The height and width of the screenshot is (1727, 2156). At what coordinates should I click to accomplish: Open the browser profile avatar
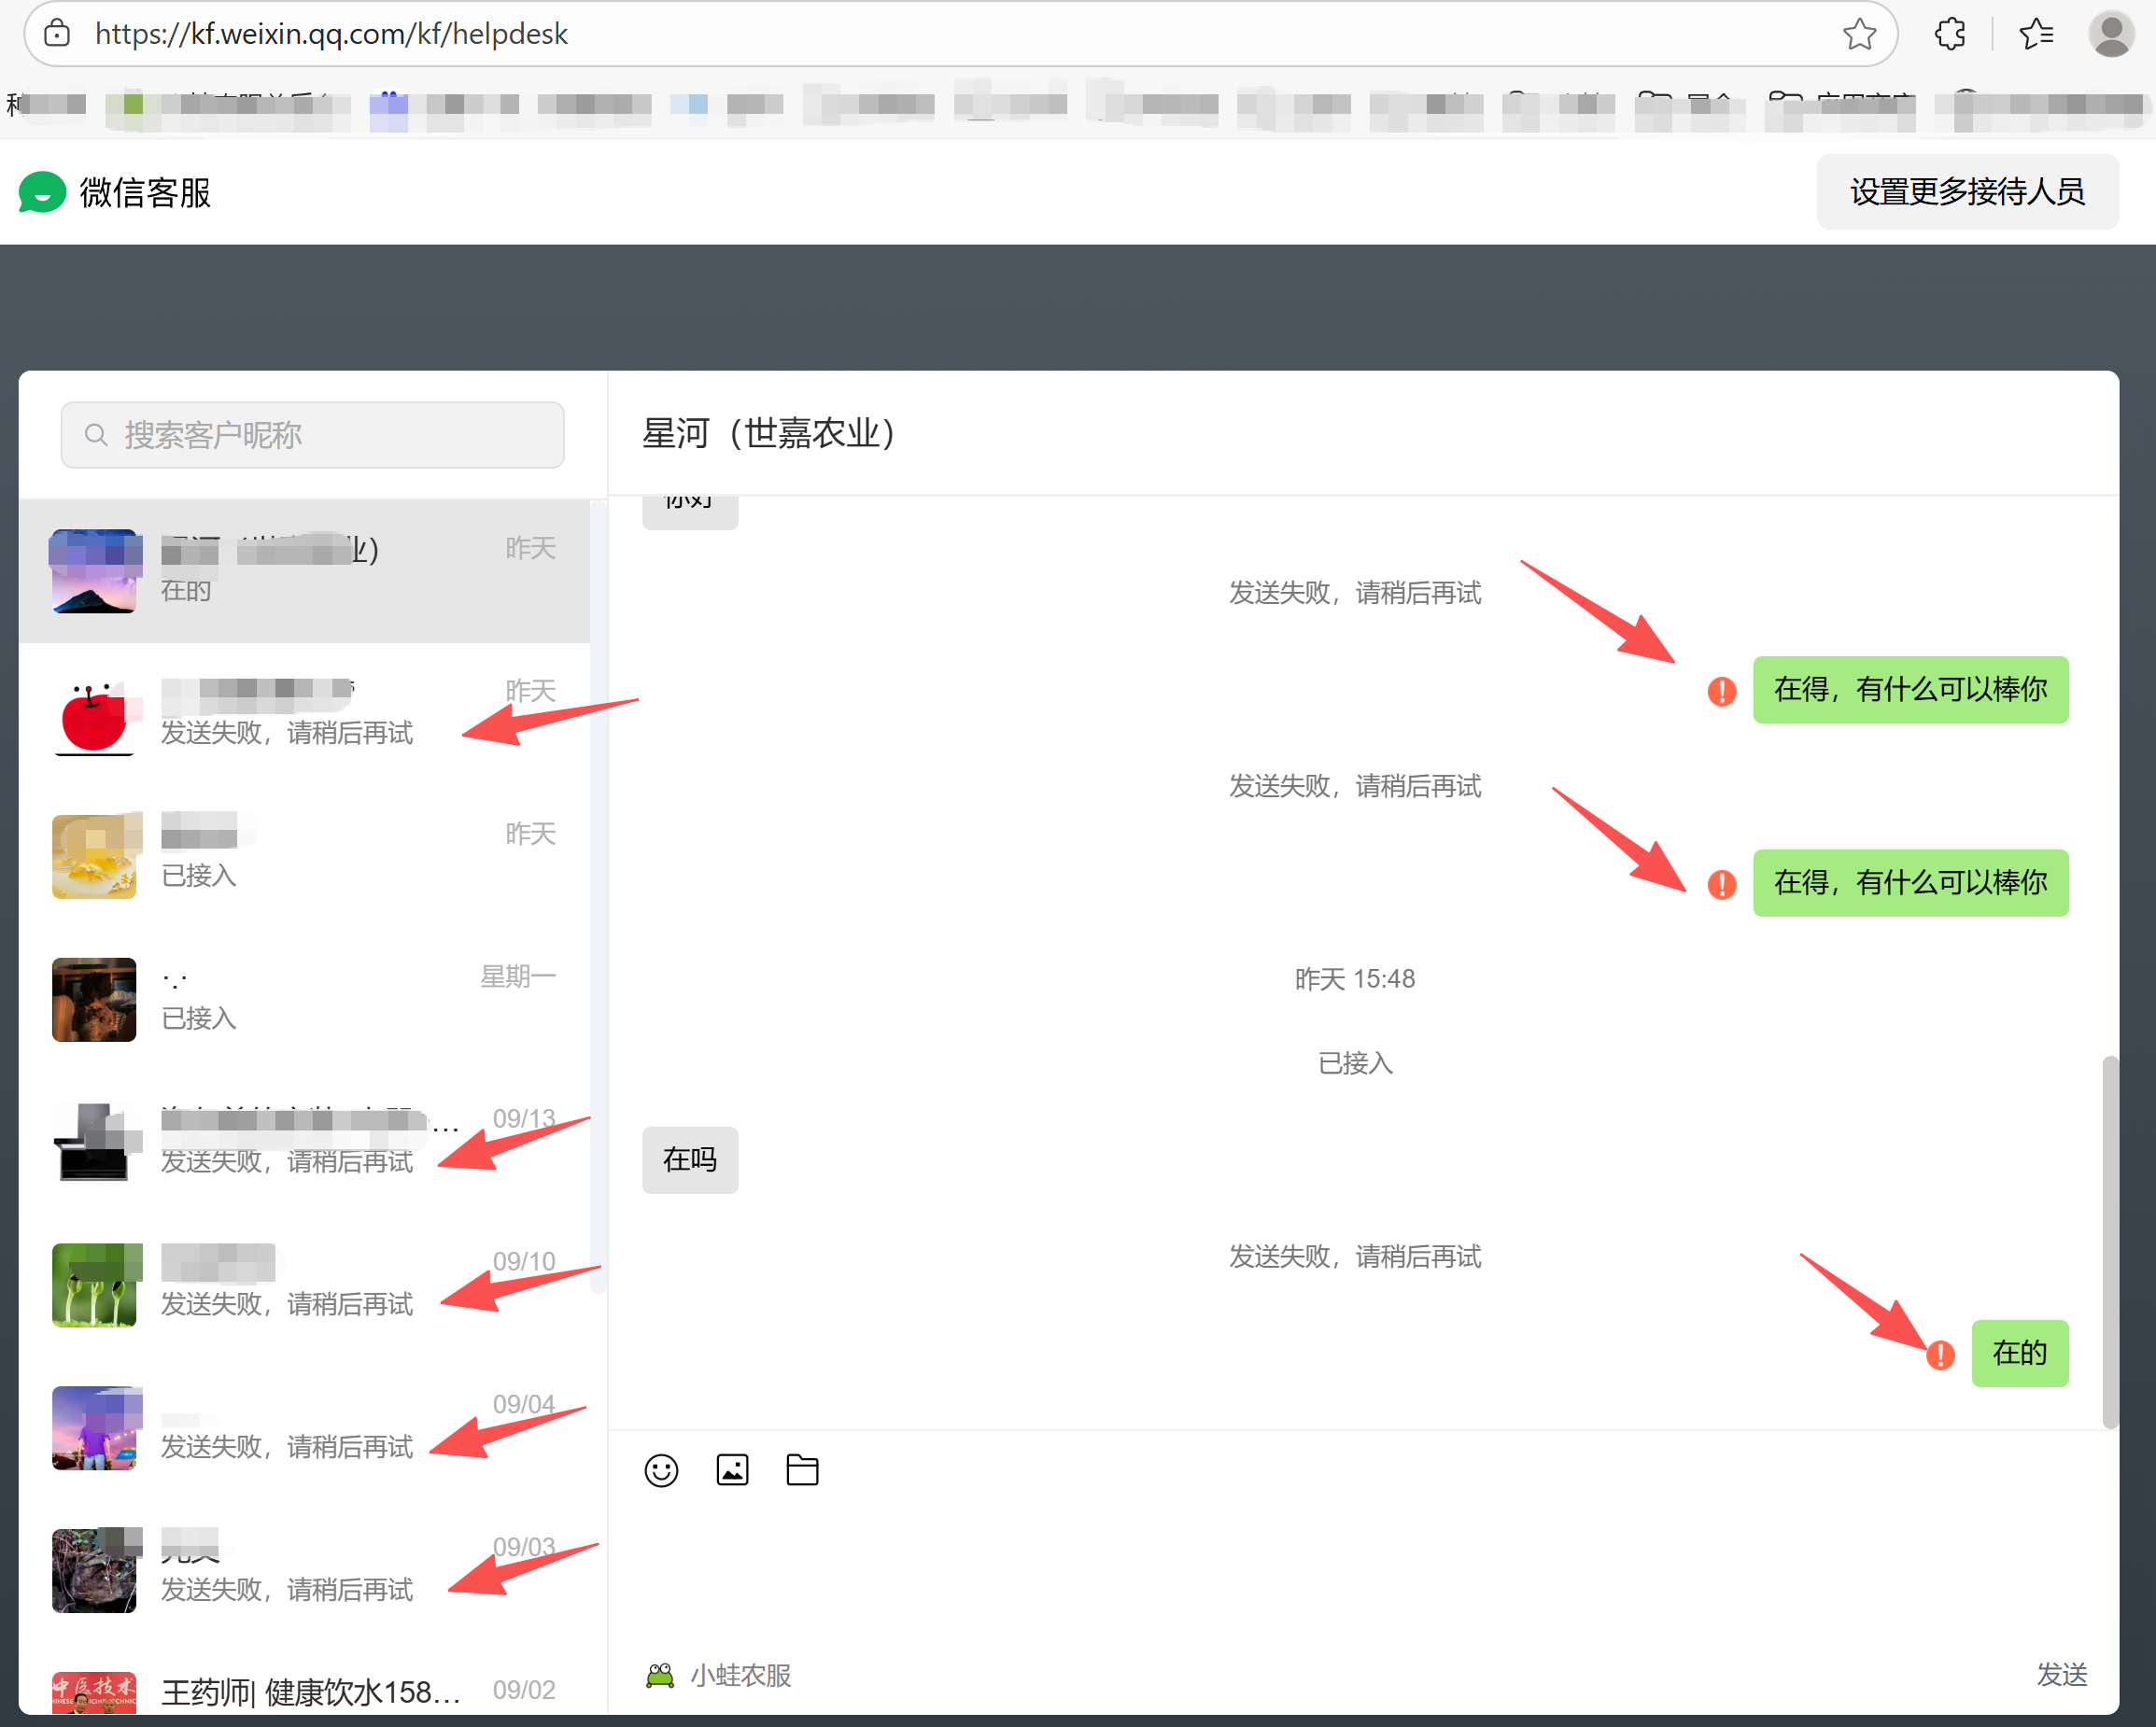pyautogui.click(x=2111, y=34)
